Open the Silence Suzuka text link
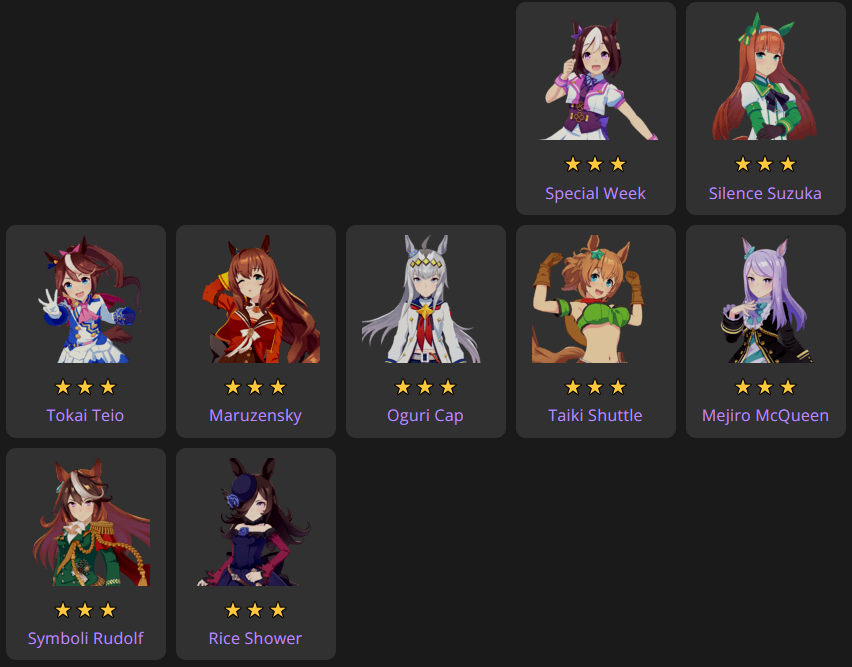 click(765, 193)
